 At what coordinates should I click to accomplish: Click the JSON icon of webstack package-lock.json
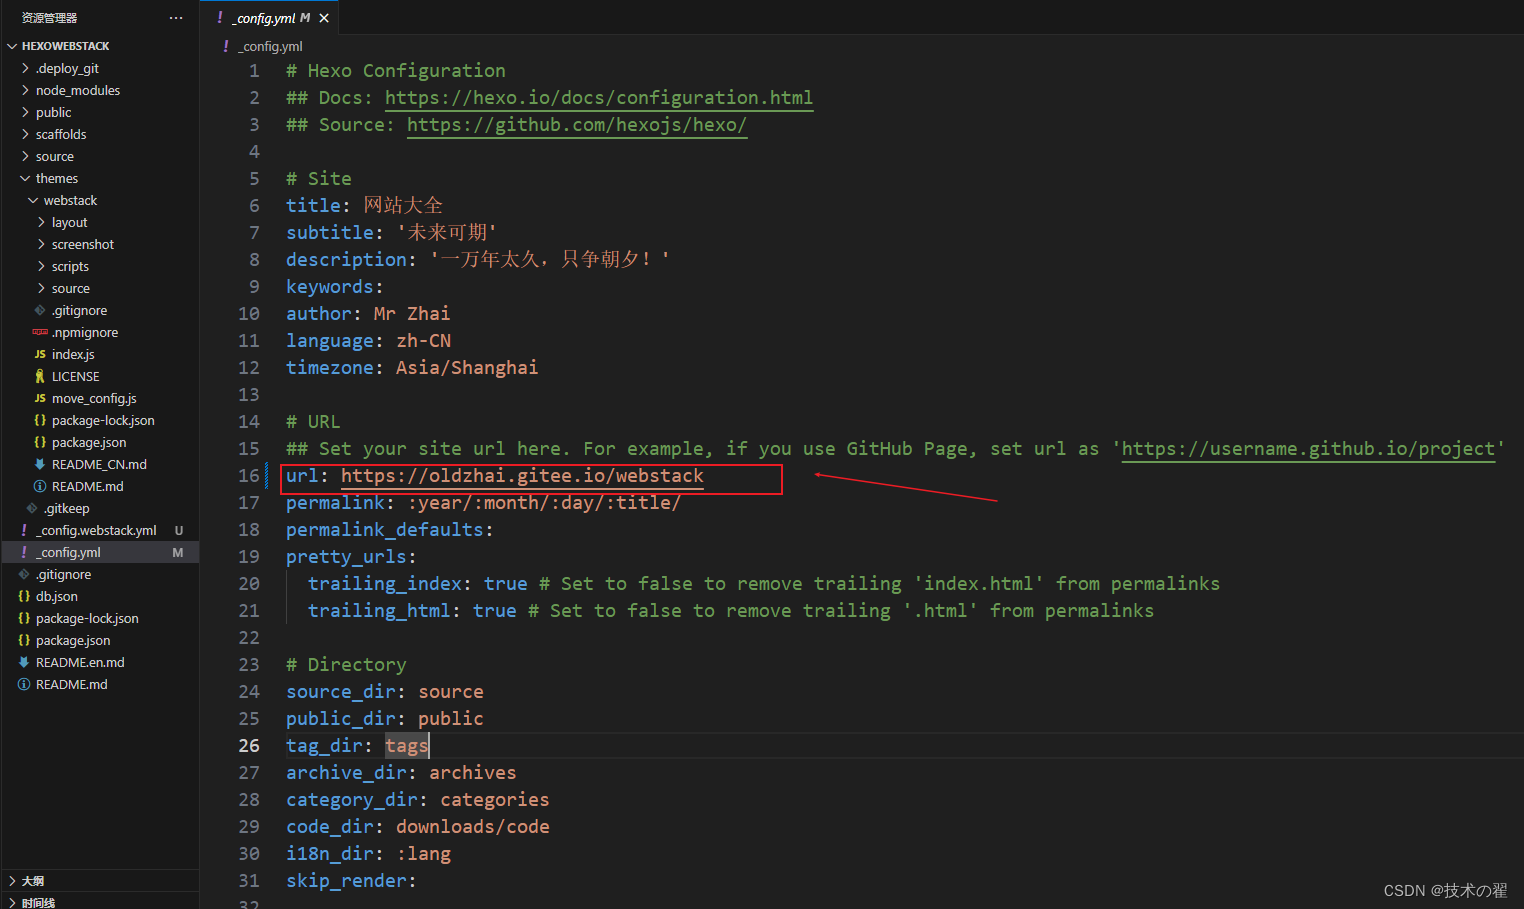click(x=40, y=420)
